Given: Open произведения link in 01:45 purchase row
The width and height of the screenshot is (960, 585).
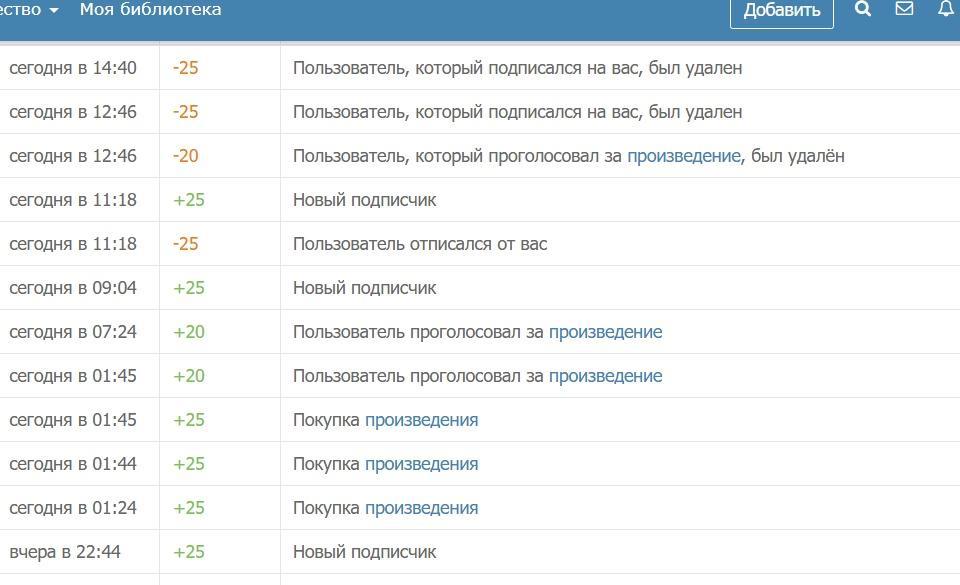Looking at the screenshot, I should coord(421,420).
